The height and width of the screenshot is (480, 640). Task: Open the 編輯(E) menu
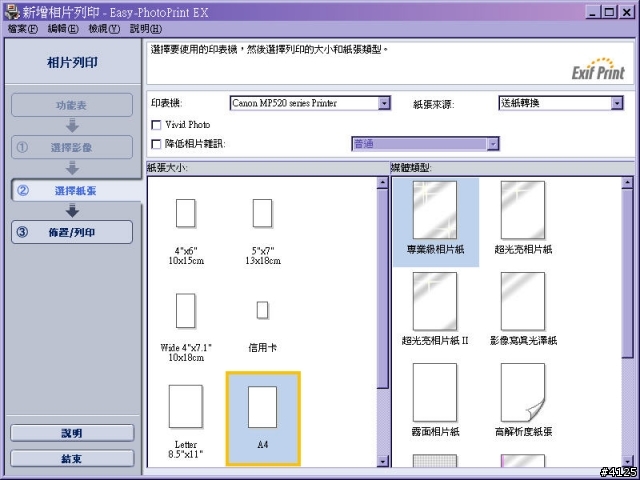click(x=63, y=29)
